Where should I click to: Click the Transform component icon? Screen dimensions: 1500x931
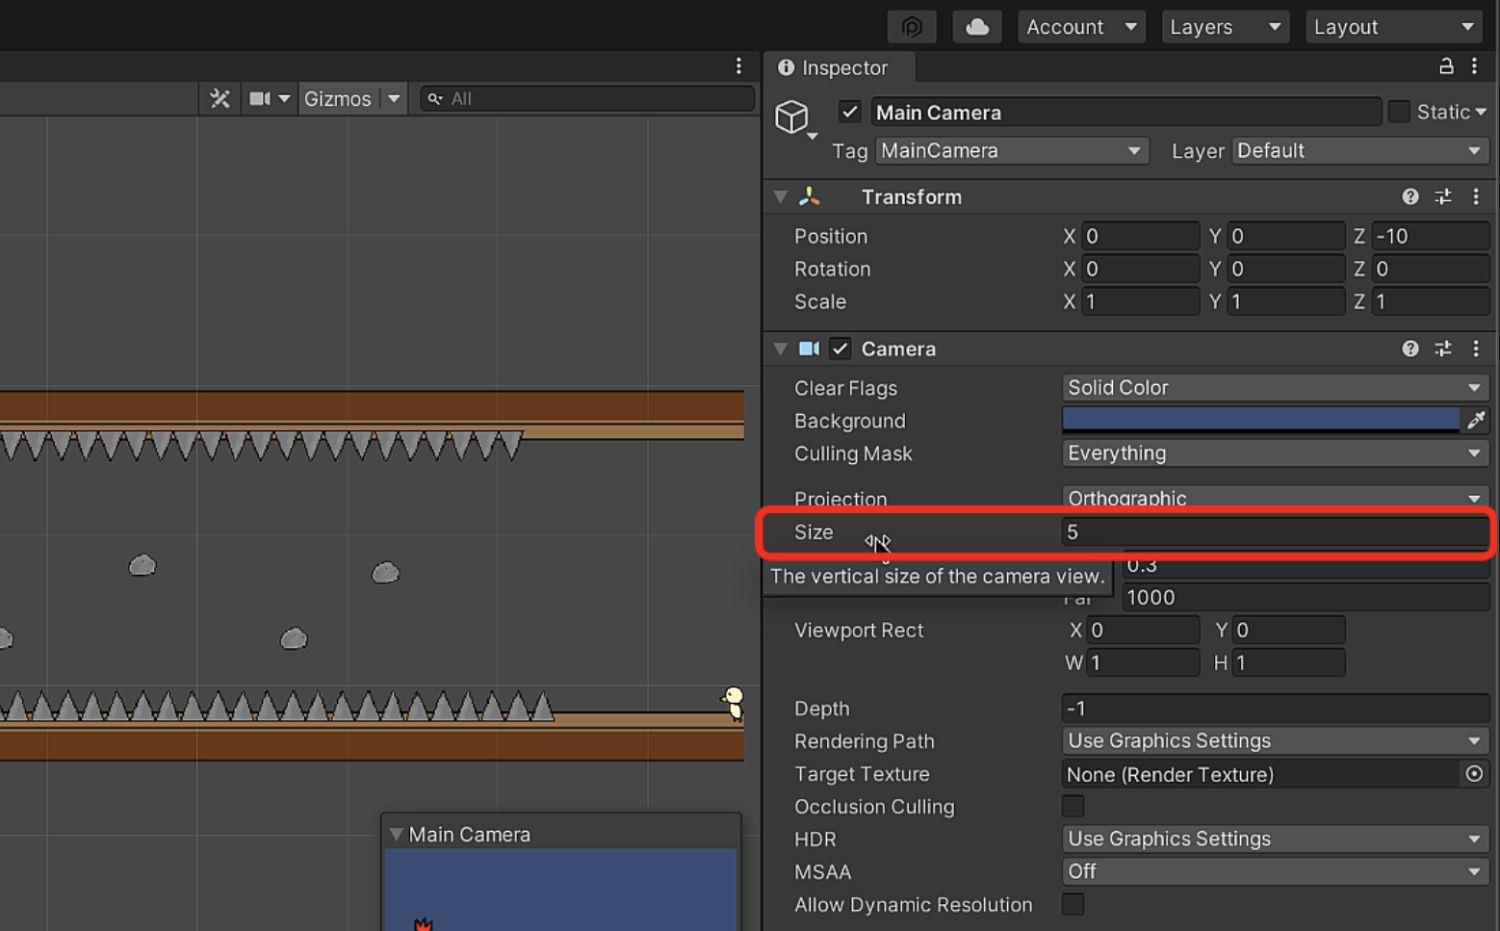tap(809, 197)
